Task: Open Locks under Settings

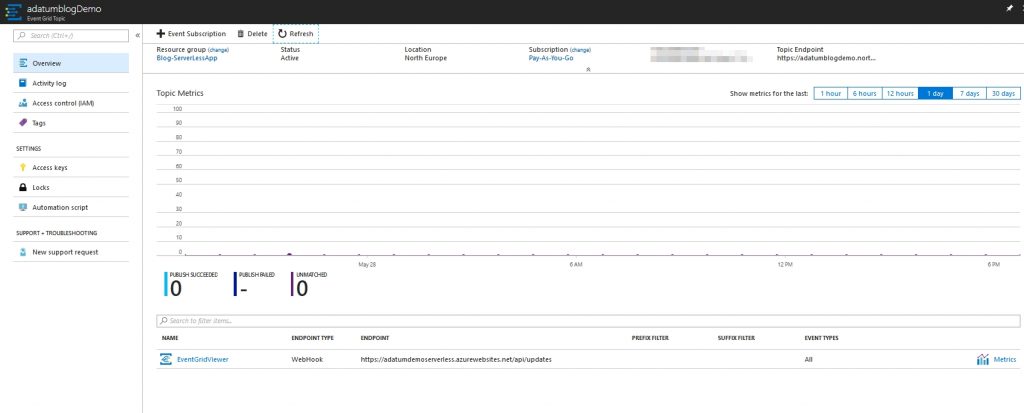Action: pos(71,188)
